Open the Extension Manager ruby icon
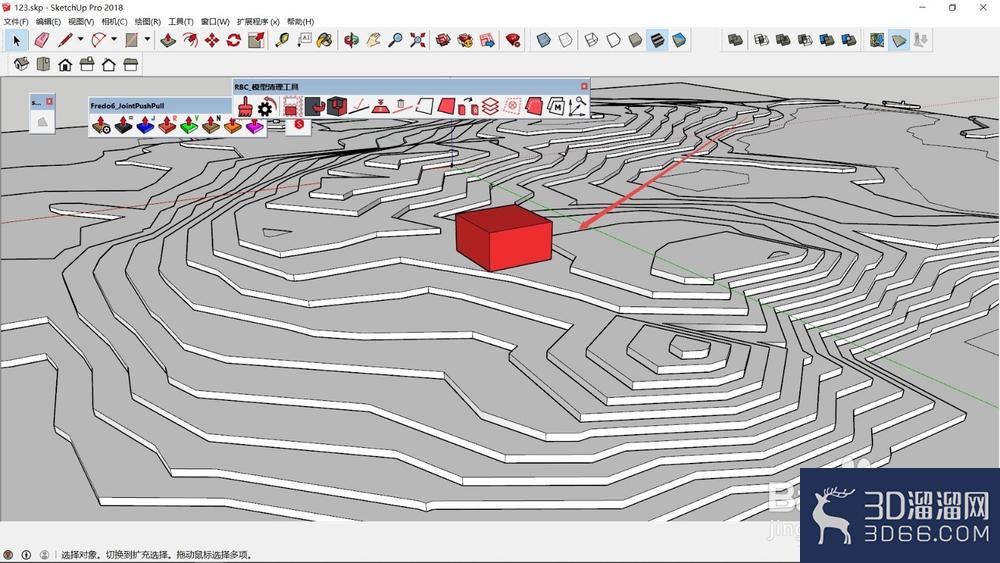Image resolution: width=1000 pixels, height=563 pixels. tap(513, 40)
